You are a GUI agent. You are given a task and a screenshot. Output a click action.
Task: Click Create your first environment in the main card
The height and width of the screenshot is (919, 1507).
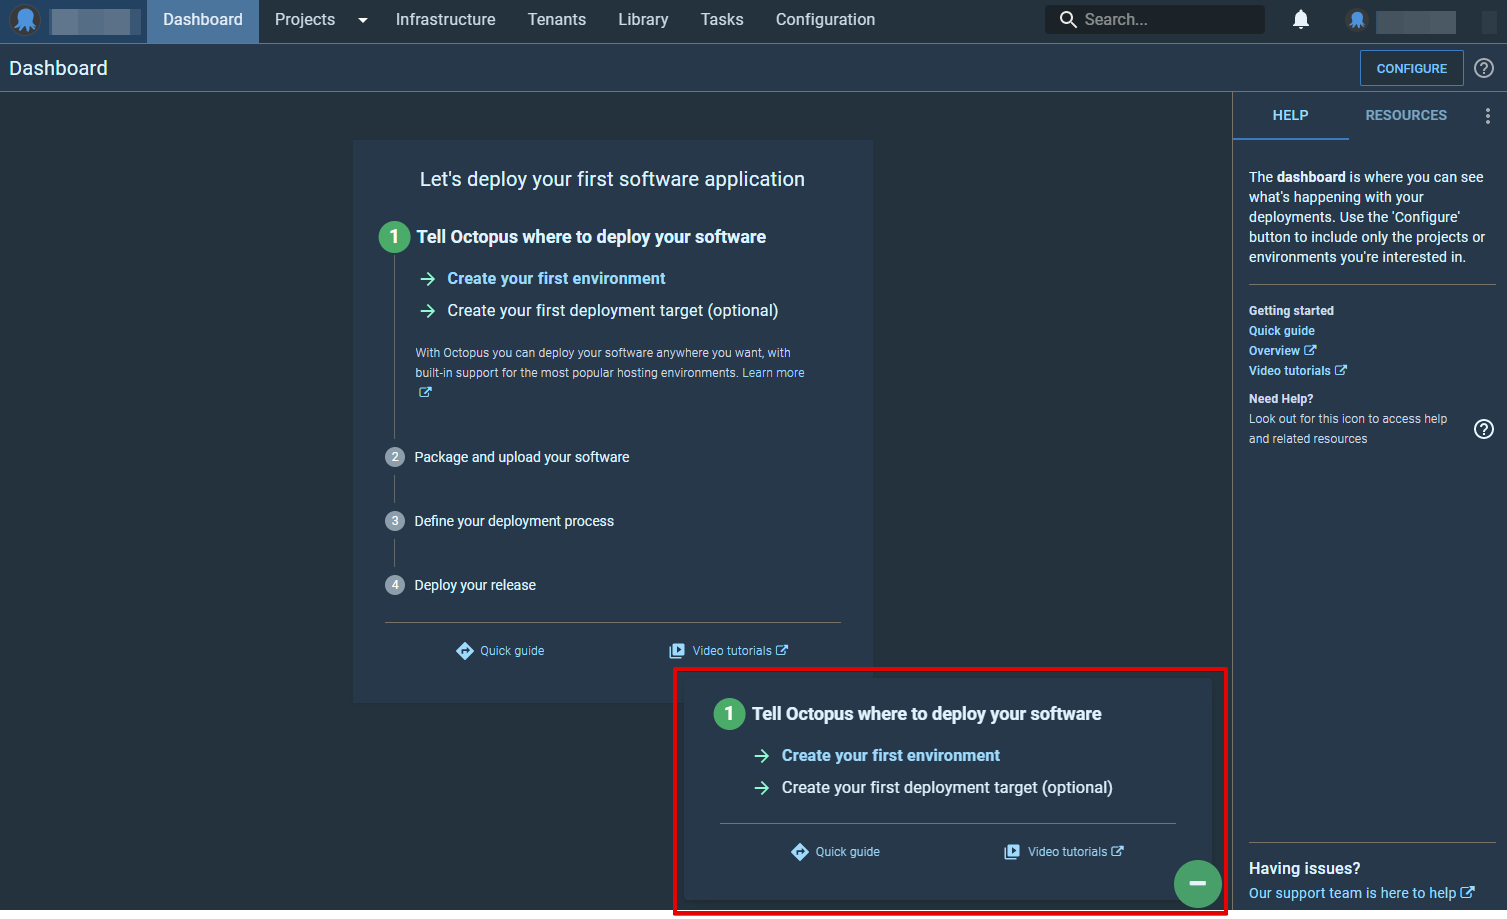tap(556, 279)
